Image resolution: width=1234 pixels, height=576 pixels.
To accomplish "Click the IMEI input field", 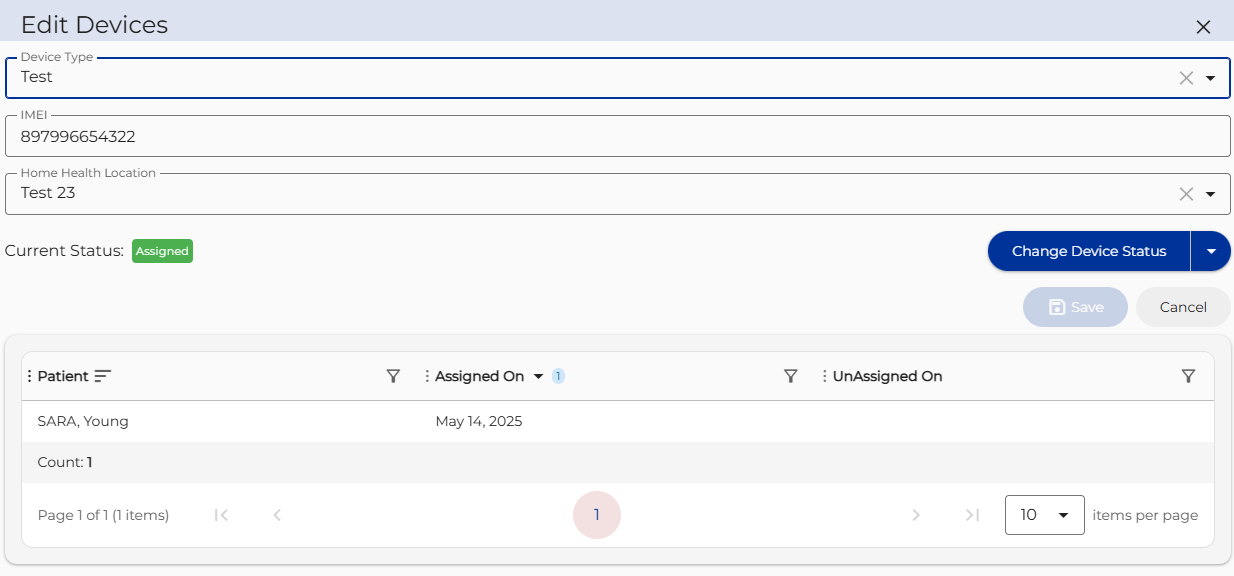I will pos(617,136).
